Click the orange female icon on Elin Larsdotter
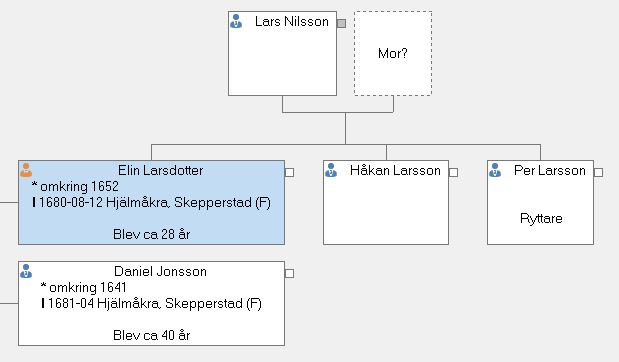The image size is (619, 362). [26, 170]
